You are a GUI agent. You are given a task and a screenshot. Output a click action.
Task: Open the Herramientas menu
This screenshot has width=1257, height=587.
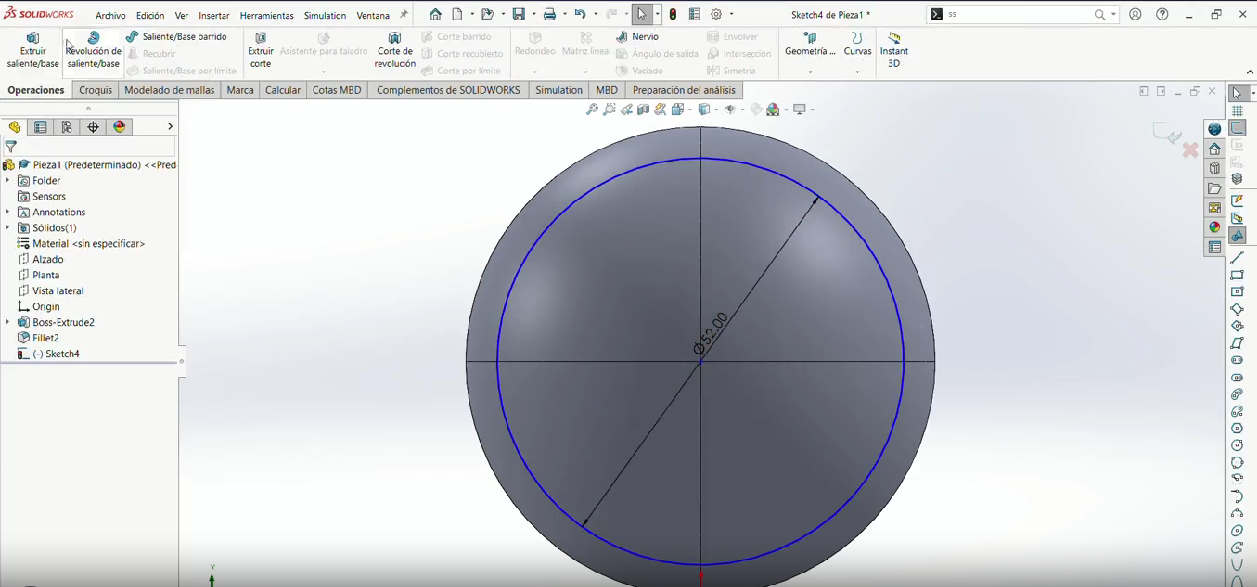(x=266, y=16)
